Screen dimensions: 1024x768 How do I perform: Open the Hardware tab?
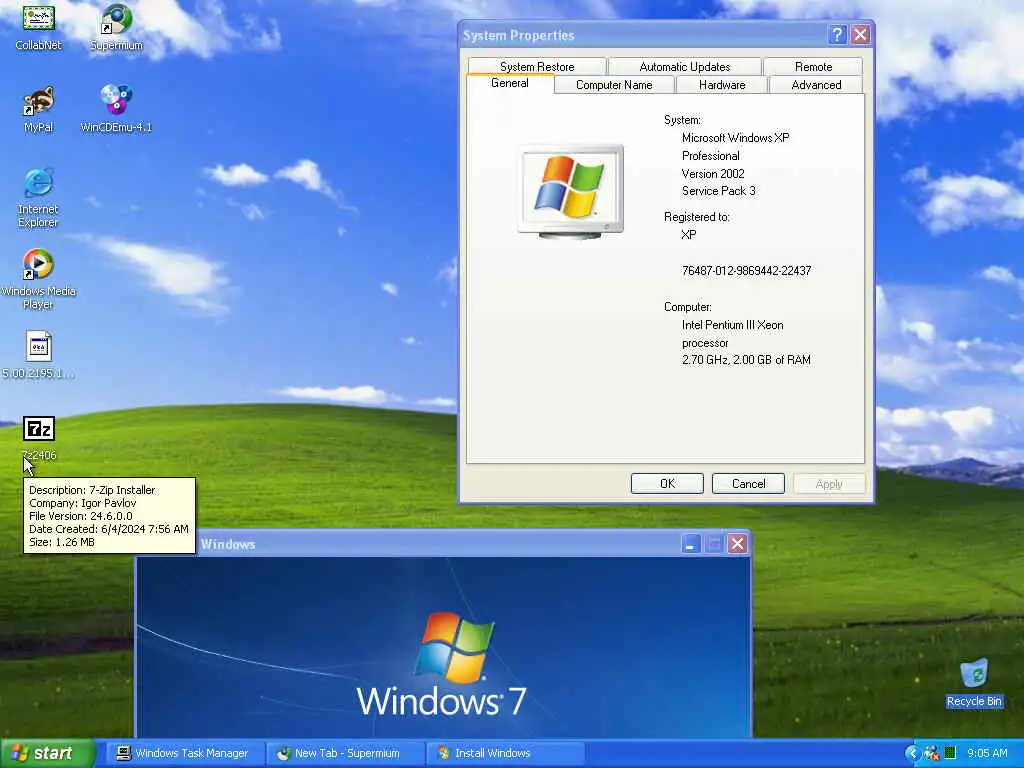pos(722,85)
